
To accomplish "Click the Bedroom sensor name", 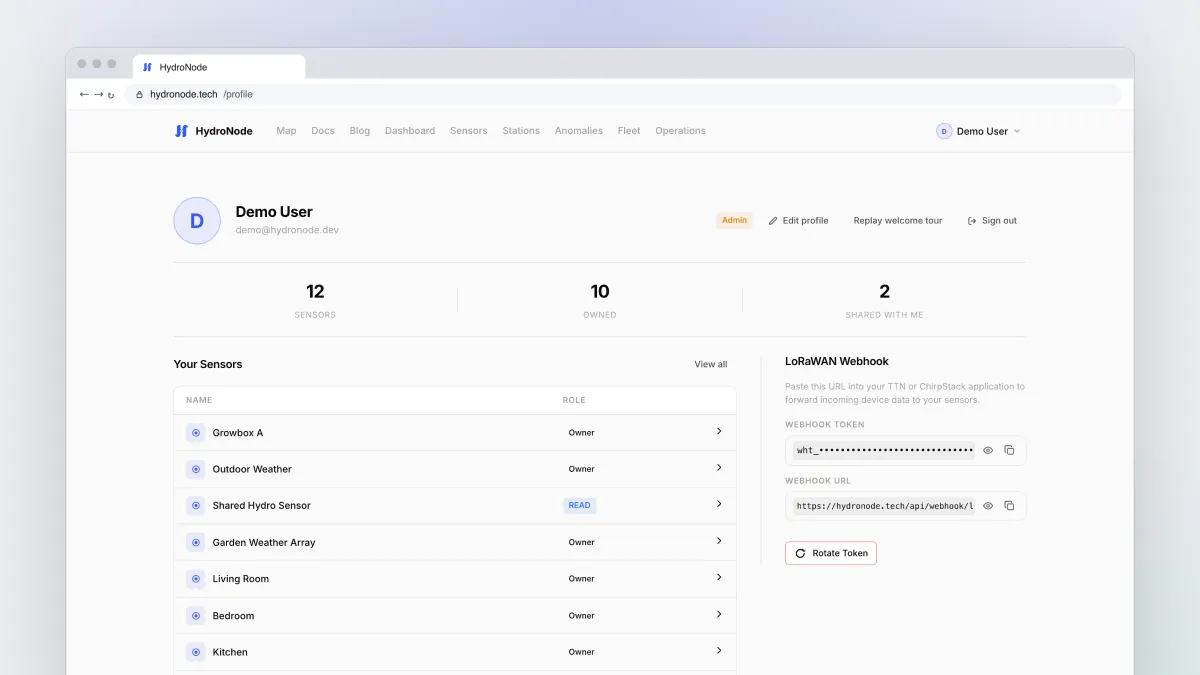I will [233, 616].
